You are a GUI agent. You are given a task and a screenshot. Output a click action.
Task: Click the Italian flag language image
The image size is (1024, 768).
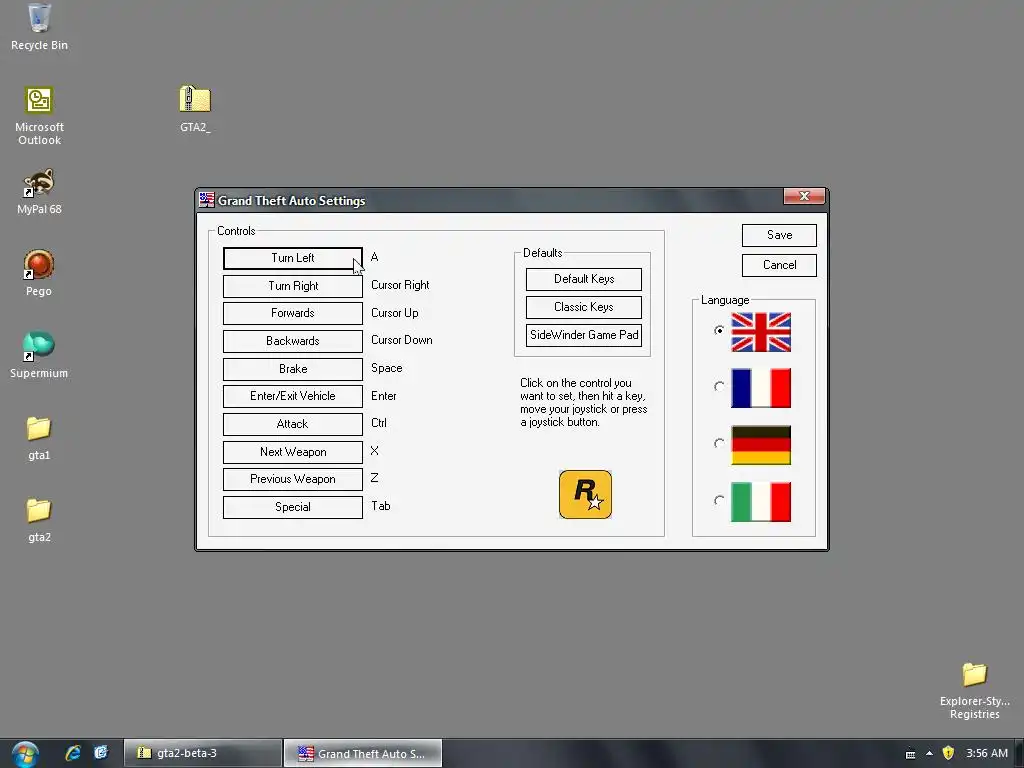click(761, 502)
